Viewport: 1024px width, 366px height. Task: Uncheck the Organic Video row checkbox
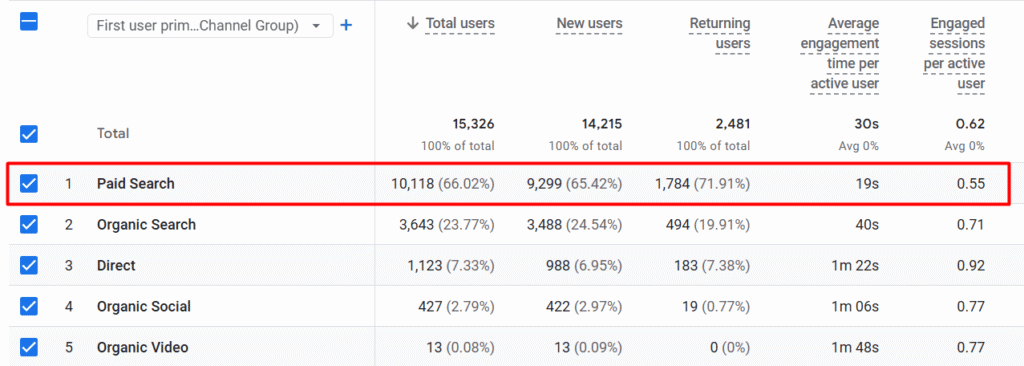pyautogui.click(x=29, y=347)
